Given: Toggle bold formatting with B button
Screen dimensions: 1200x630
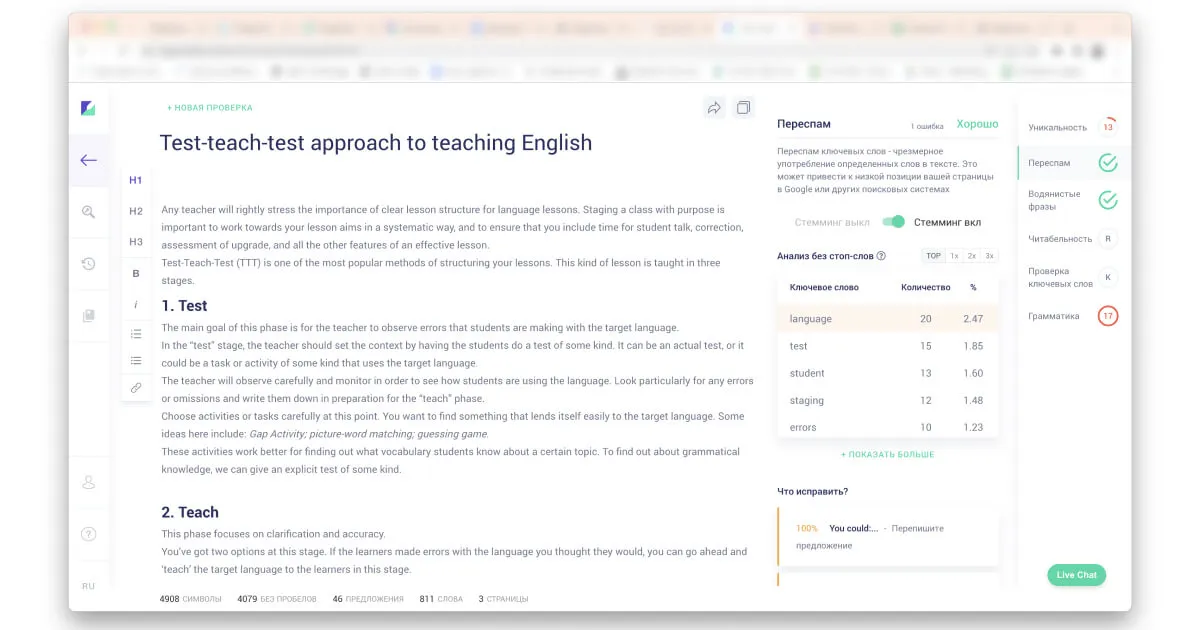Looking at the screenshot, I should click(136, 273).
